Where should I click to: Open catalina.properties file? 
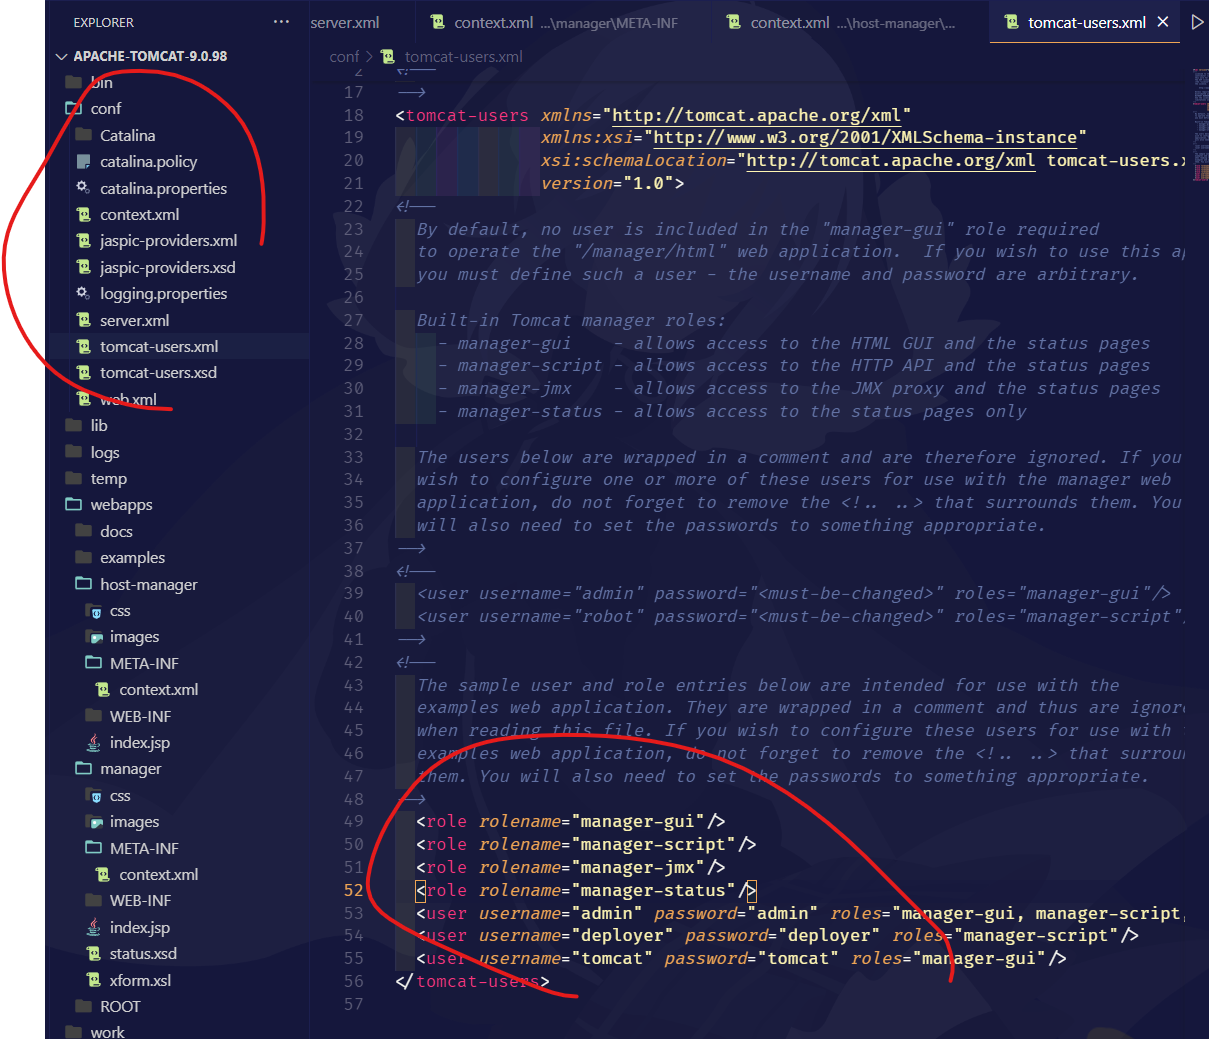click(163, 188)
